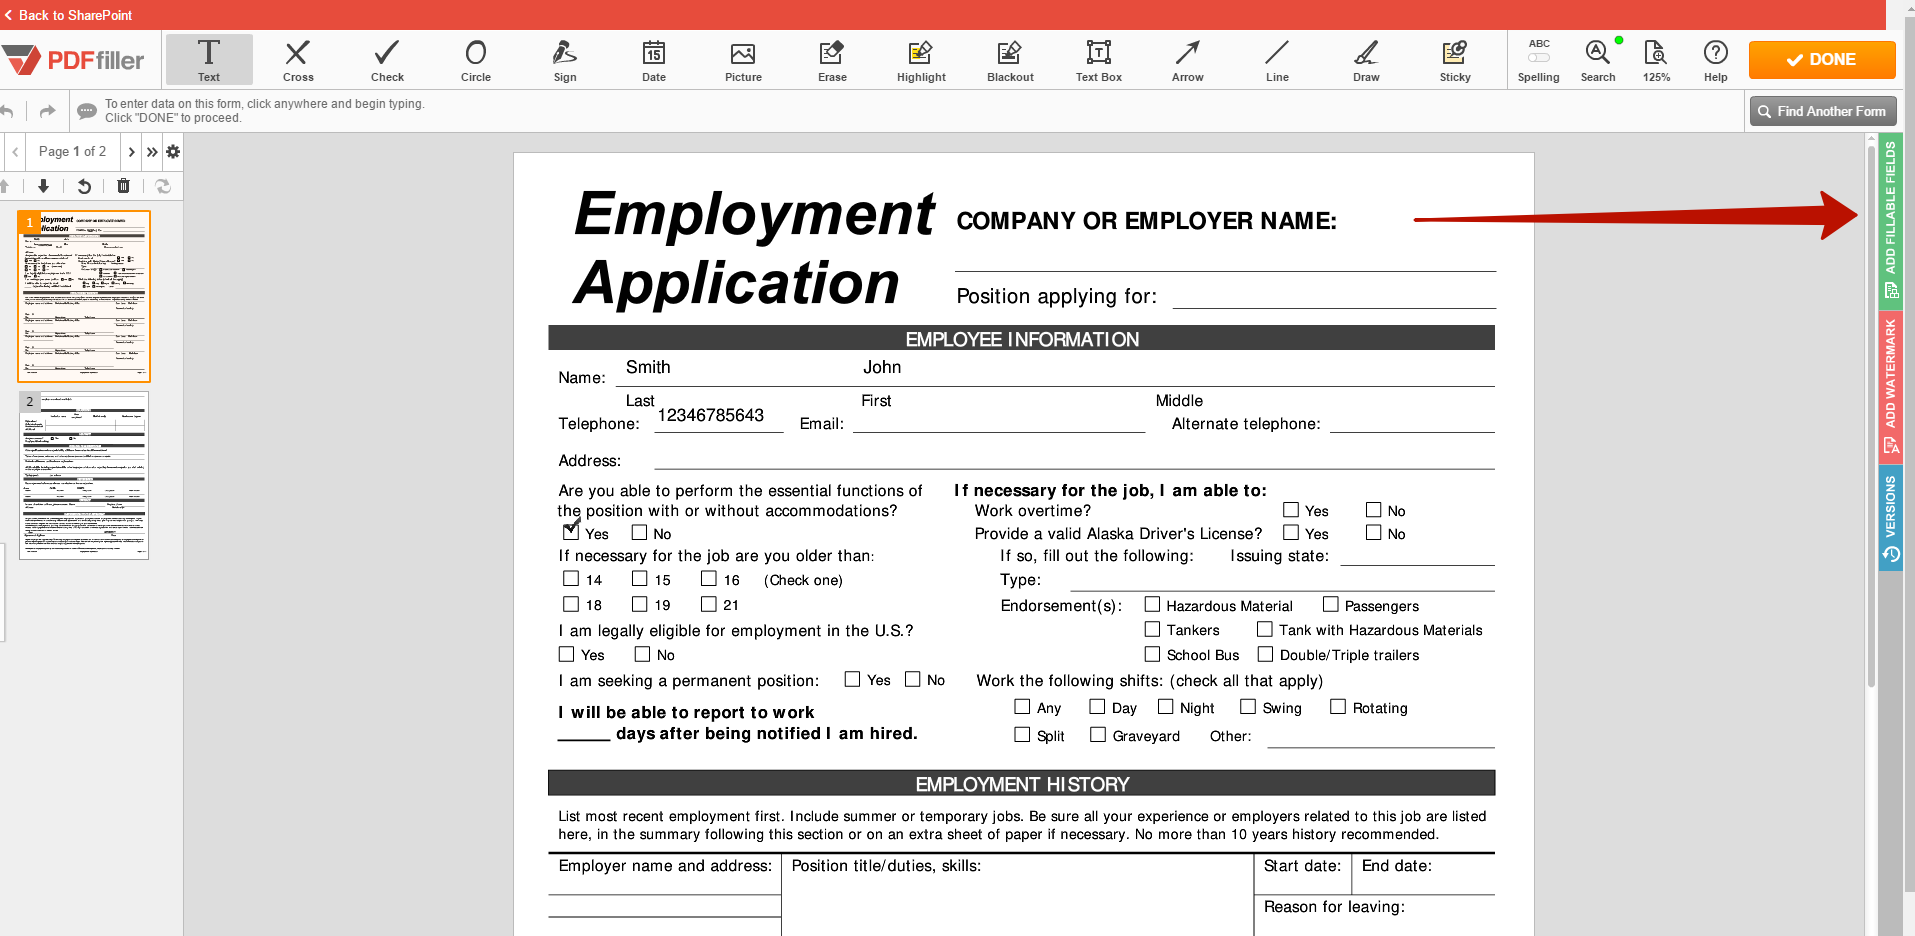Select the Draw tool
The image size is (1915, 936).
click(x=1366, y=59)
